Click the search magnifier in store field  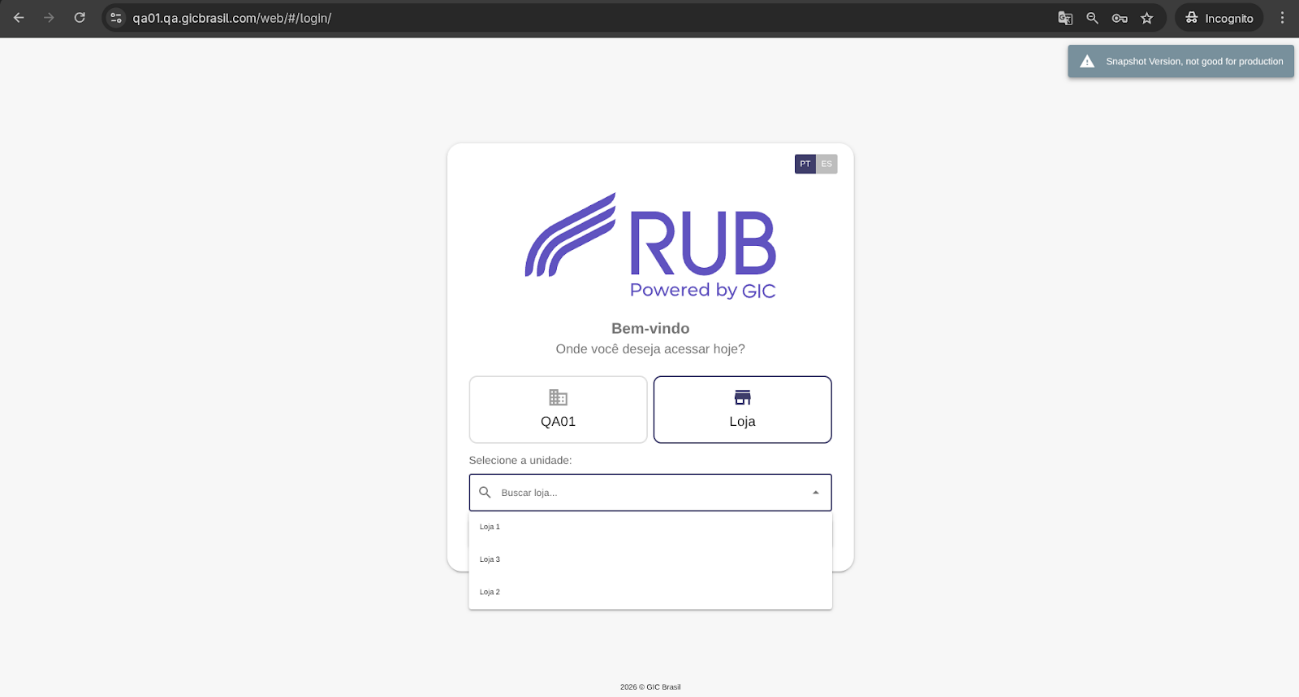485,492
